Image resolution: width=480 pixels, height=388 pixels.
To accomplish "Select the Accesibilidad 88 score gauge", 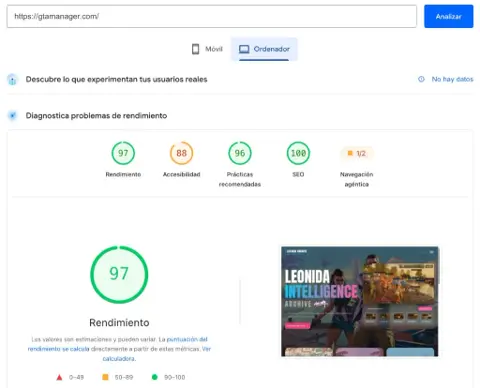I will point(181,153).
